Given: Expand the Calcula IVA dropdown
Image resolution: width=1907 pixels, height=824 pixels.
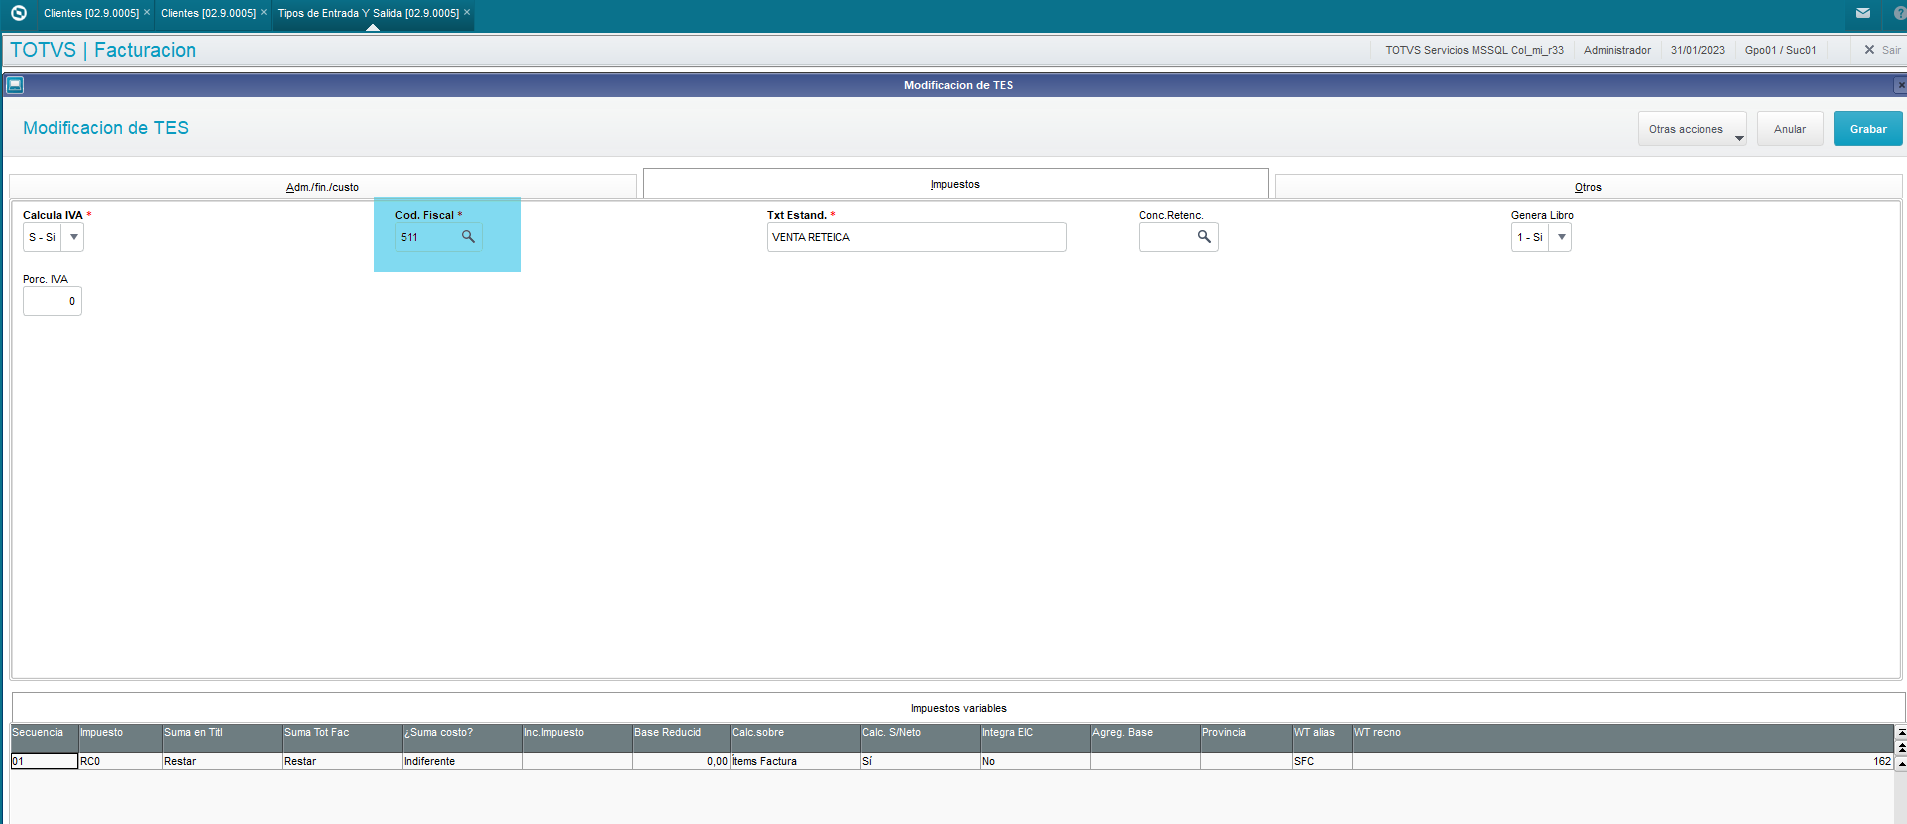Looking at the screenshot, I should [73, 237].
